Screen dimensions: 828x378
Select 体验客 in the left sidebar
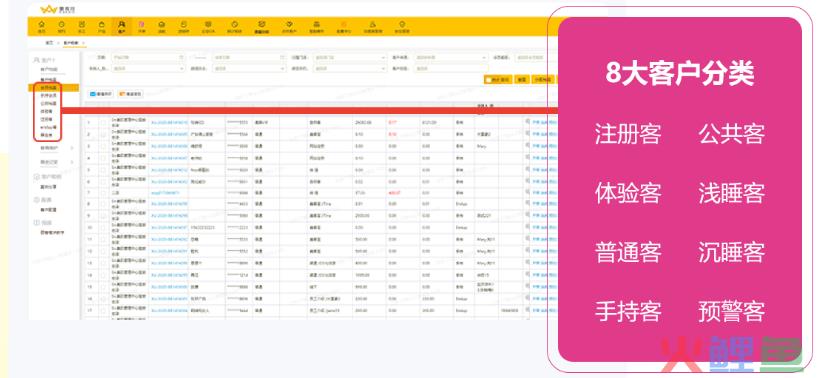(46, 111)
